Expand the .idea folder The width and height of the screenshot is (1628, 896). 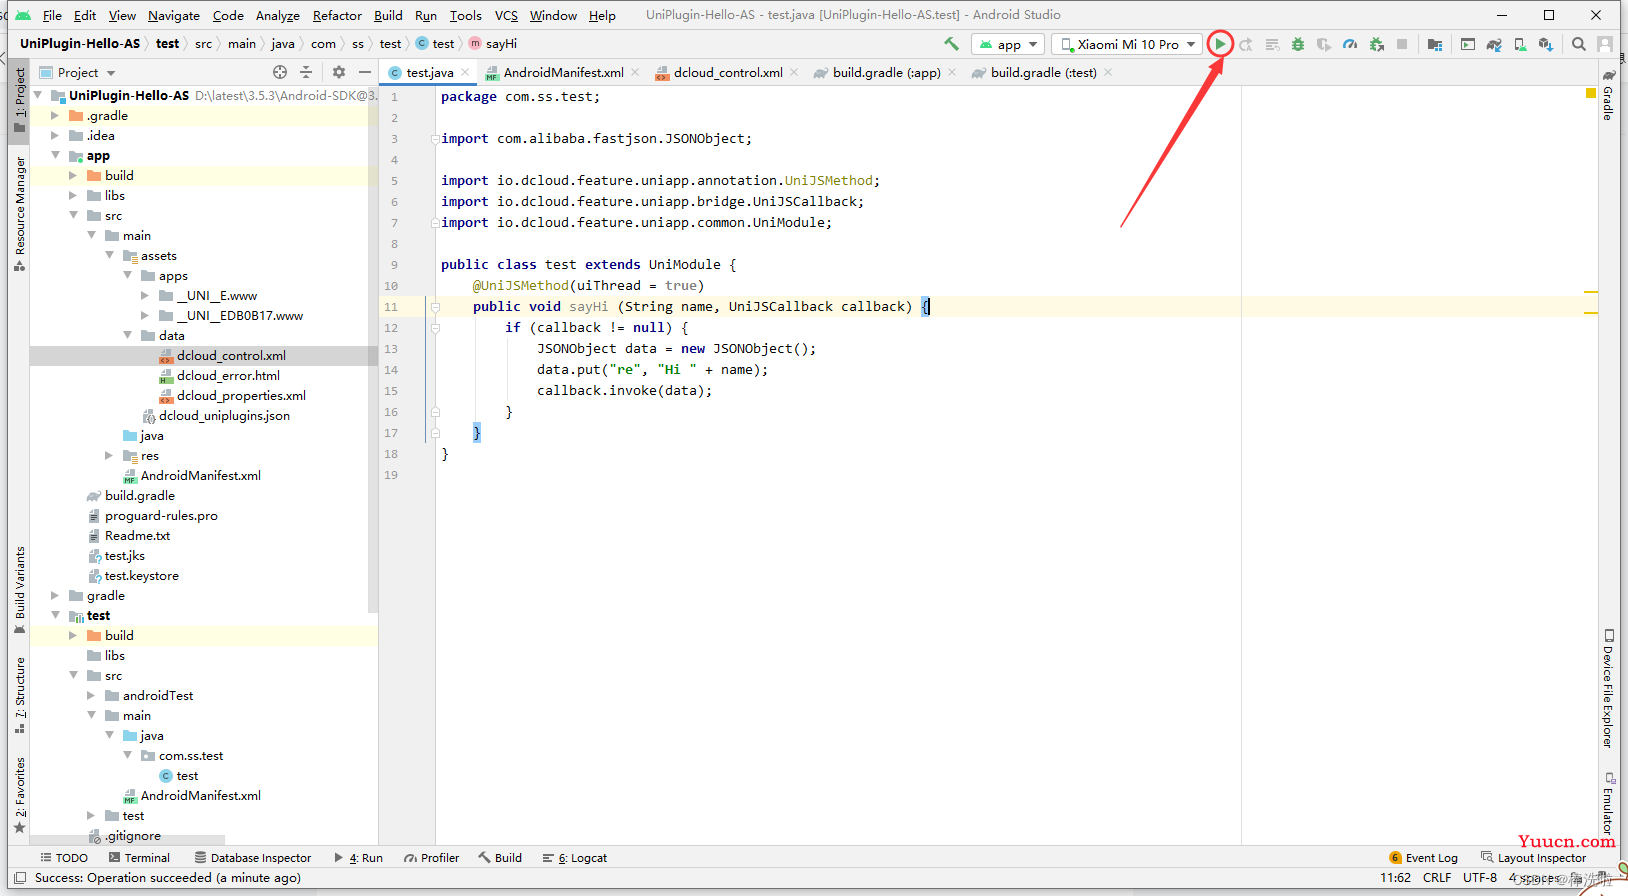click(55, 136)
